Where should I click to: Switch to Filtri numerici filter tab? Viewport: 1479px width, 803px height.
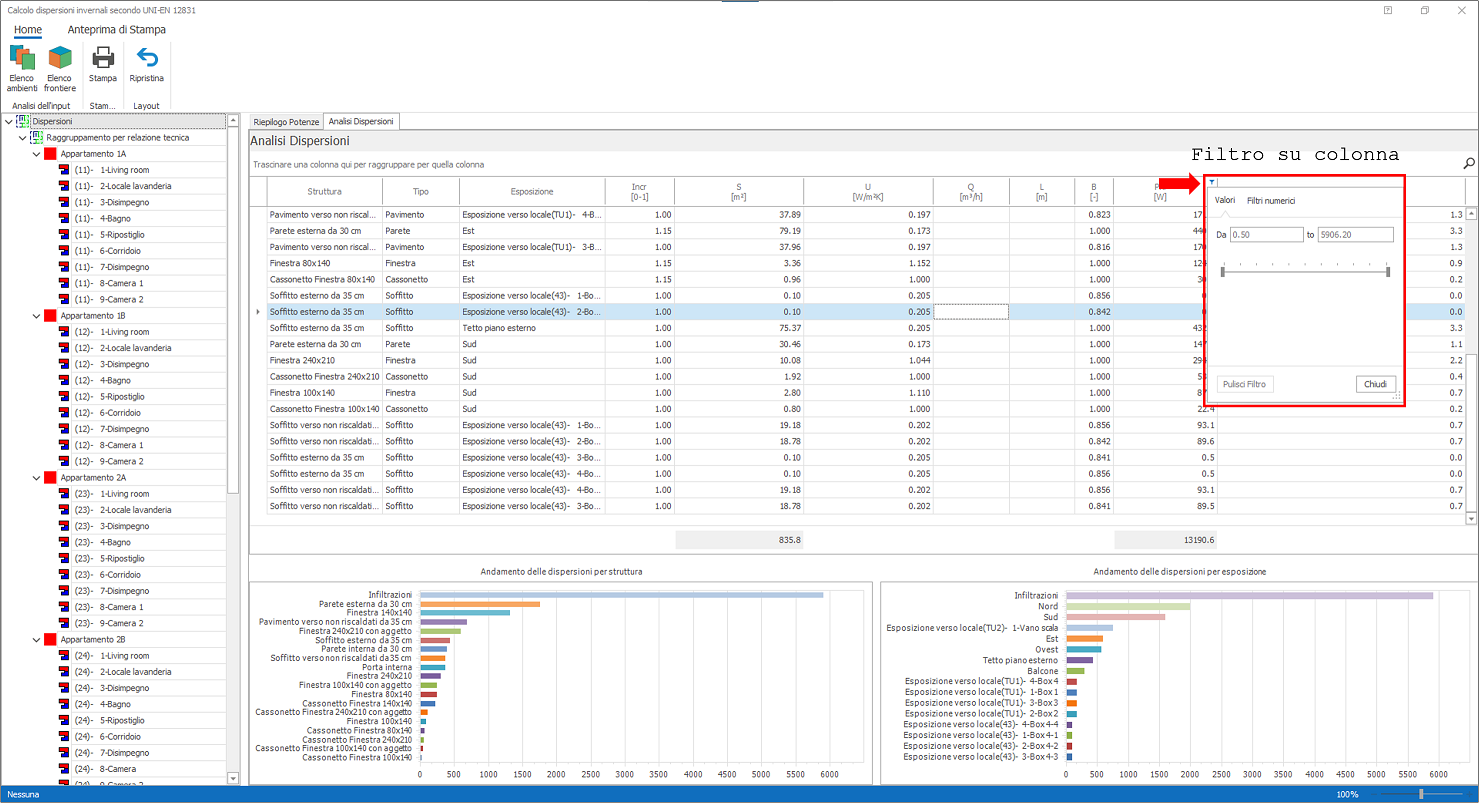(x=1271, y=201)
